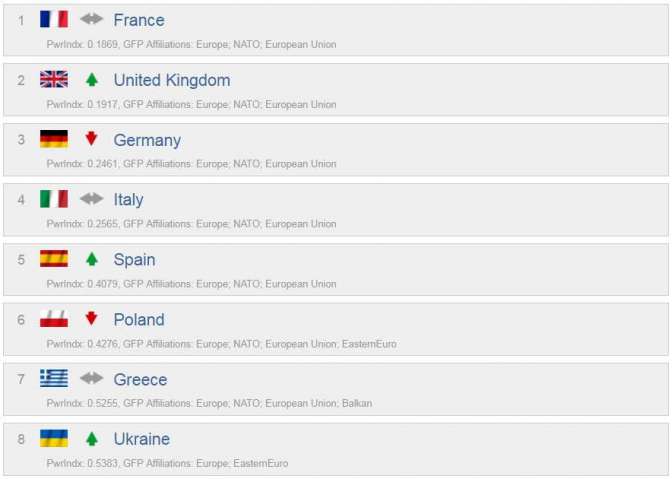Click the green up arrow beside Ukraine
672x479 pixels.
click(92, 438)
